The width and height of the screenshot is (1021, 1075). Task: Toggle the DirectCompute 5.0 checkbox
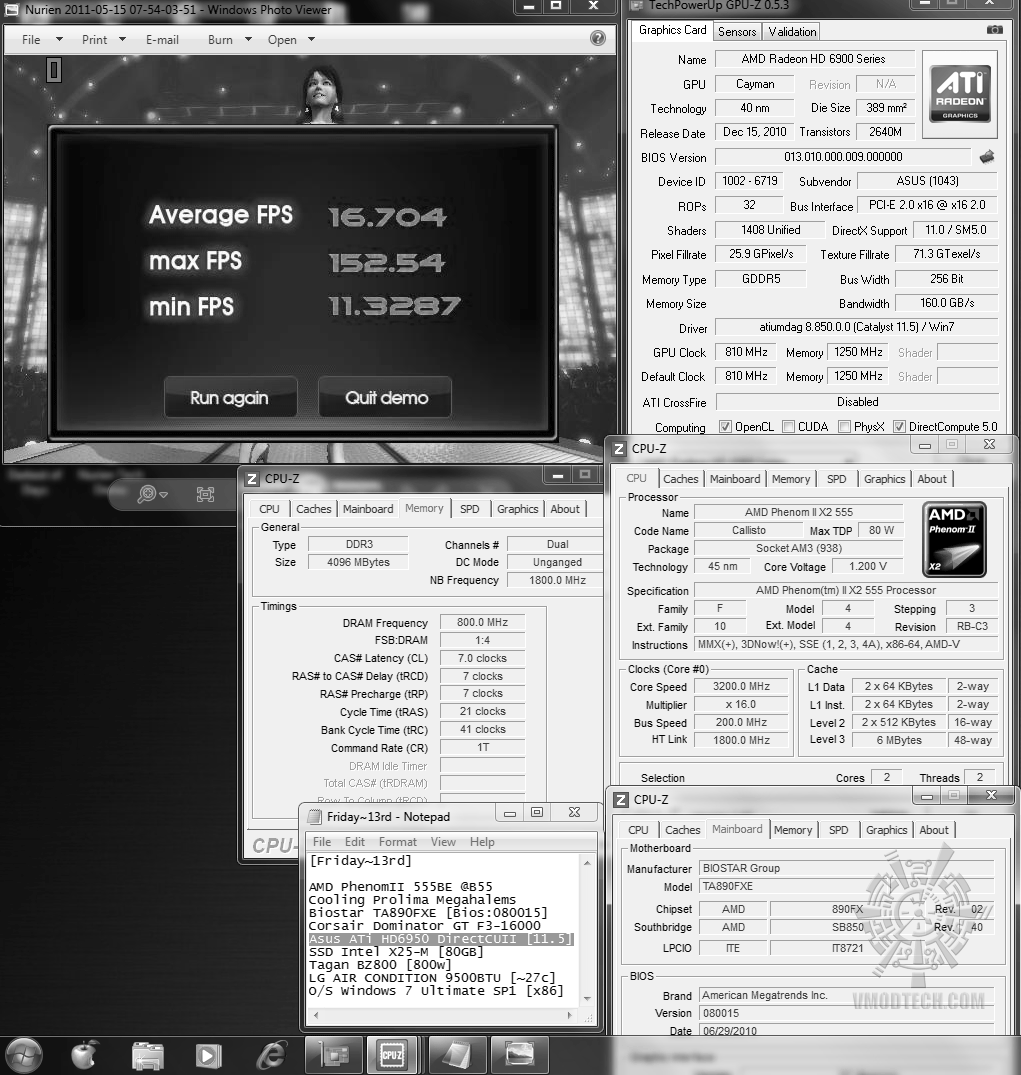click(x=899, y=426)
